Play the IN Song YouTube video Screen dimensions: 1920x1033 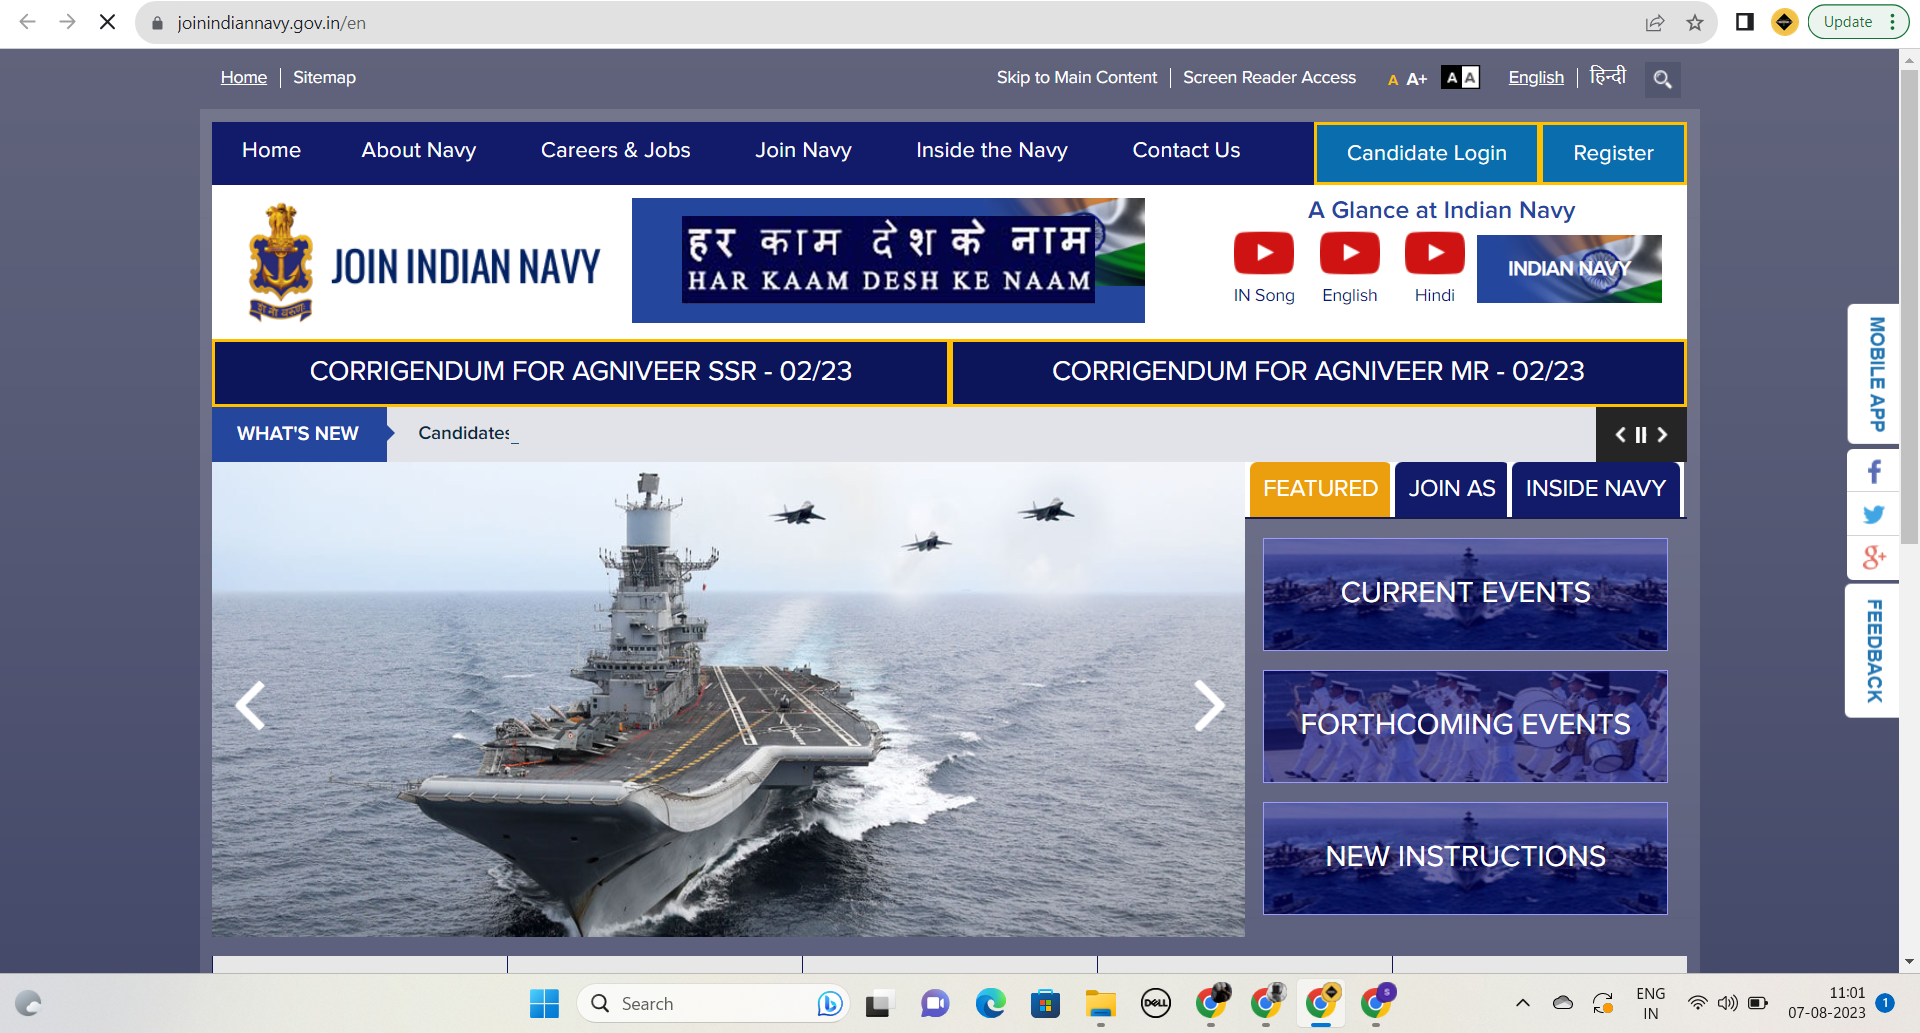(1264, 253)
